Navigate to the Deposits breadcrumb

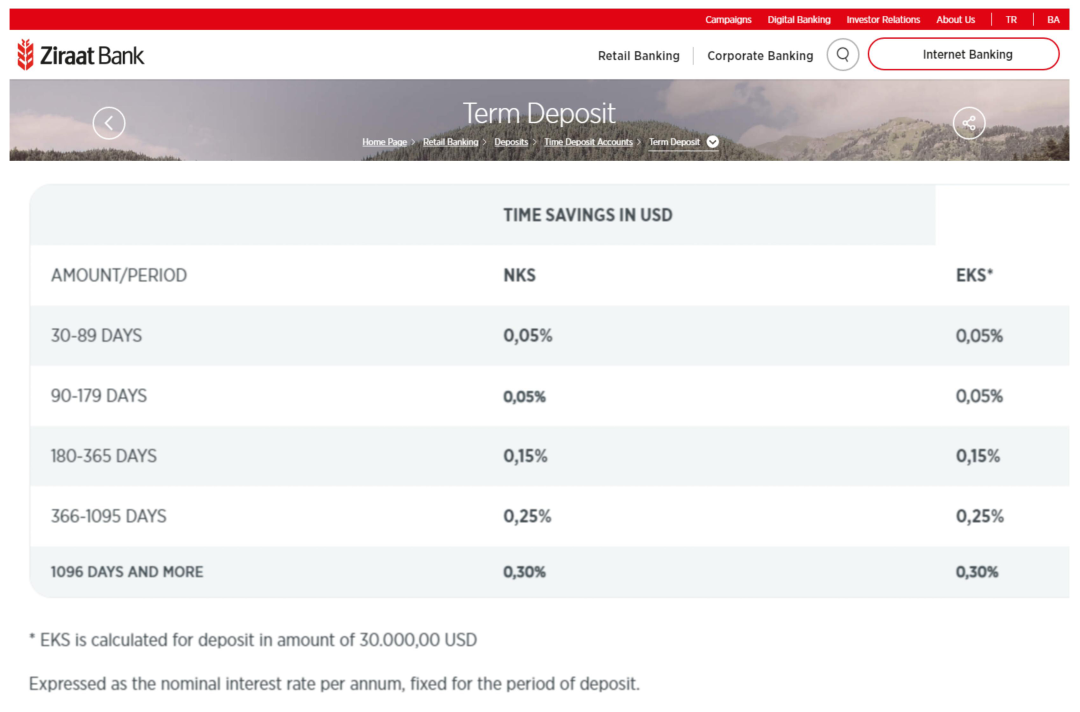pyautogui.click(x=511, y=142)
